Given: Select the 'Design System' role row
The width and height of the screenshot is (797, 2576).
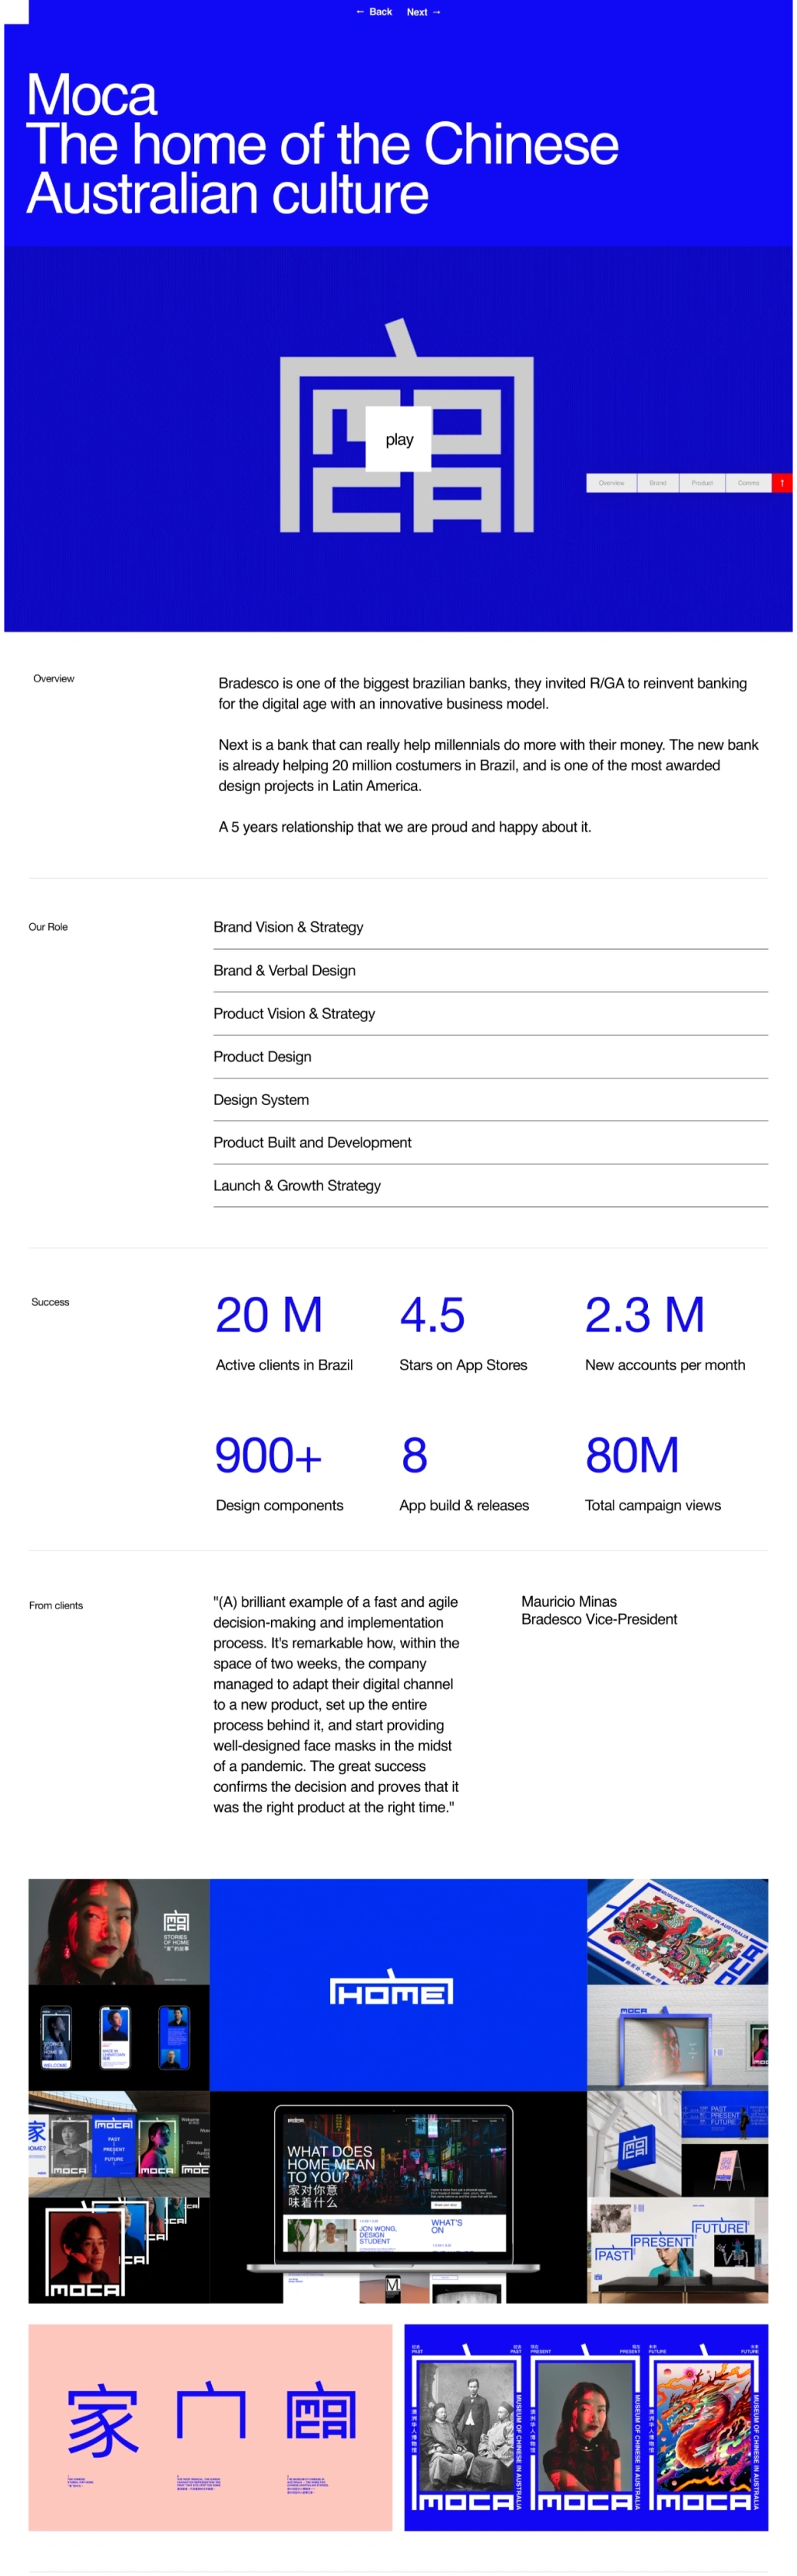Looking at the screenshot, I should [x=490, y=1099].
